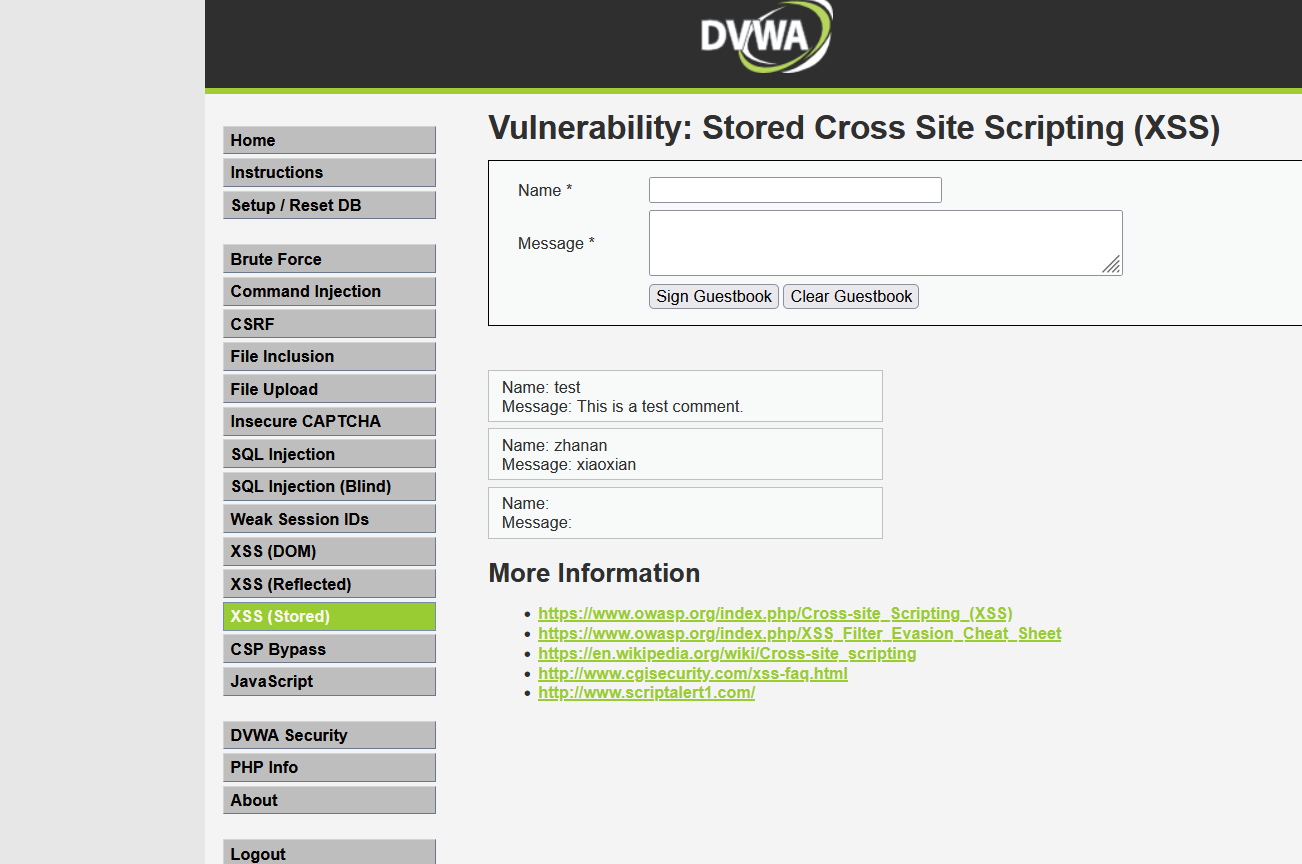Open Command Injection module

click(x=329, y=291)
